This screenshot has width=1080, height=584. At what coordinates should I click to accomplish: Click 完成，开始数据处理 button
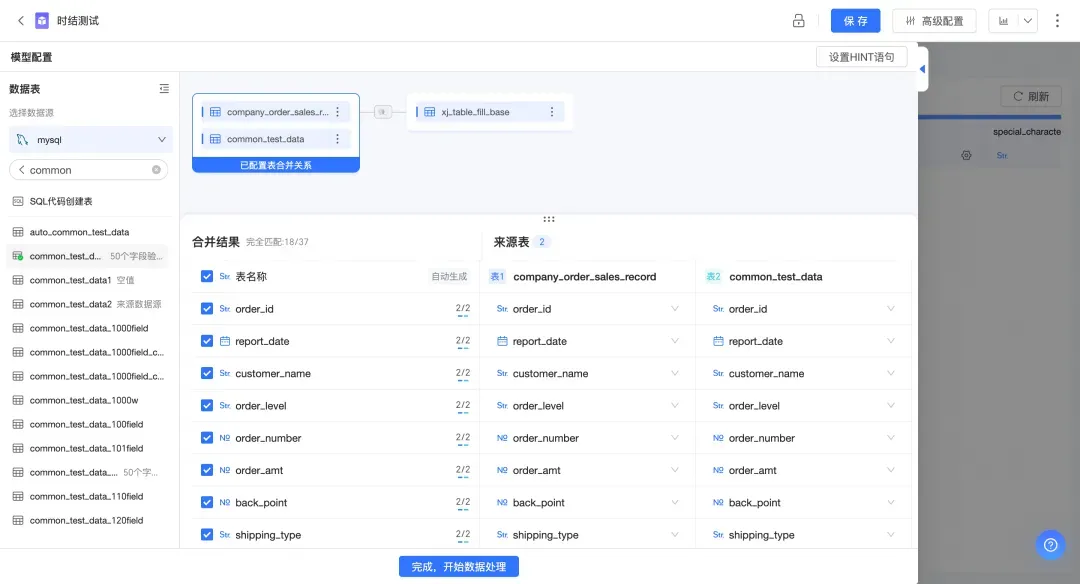[458, 567]
